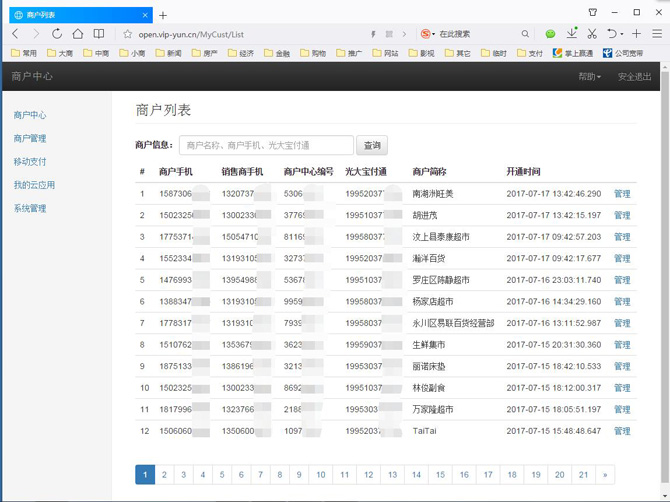This screenshot has height=502, width=670.
Task: Select 商户管理 in the left sidebar
Action: click(x=30, y=138)
